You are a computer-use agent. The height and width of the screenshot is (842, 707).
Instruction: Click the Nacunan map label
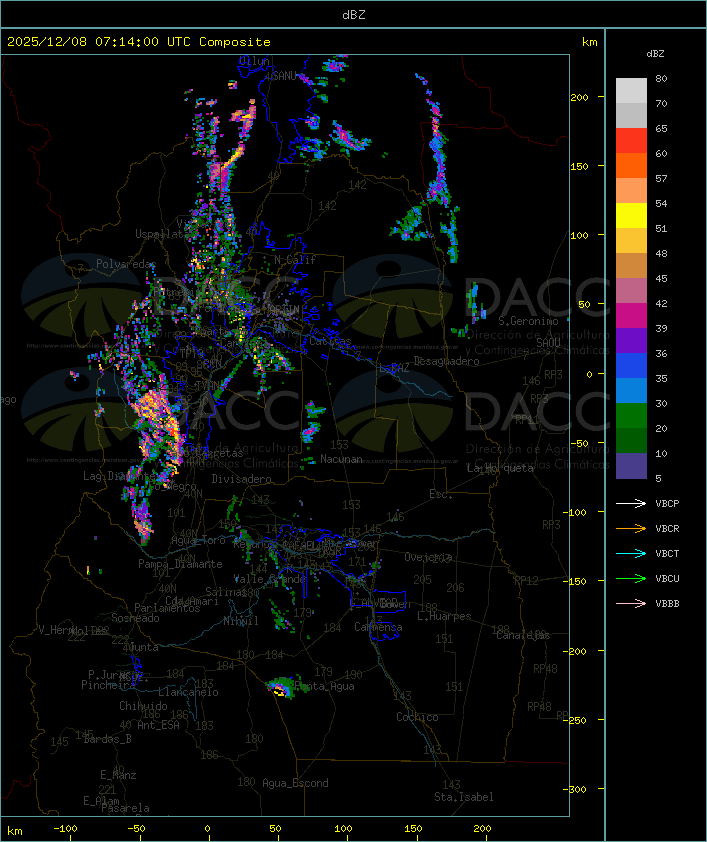pyautogui.click(x=341, y=459)
